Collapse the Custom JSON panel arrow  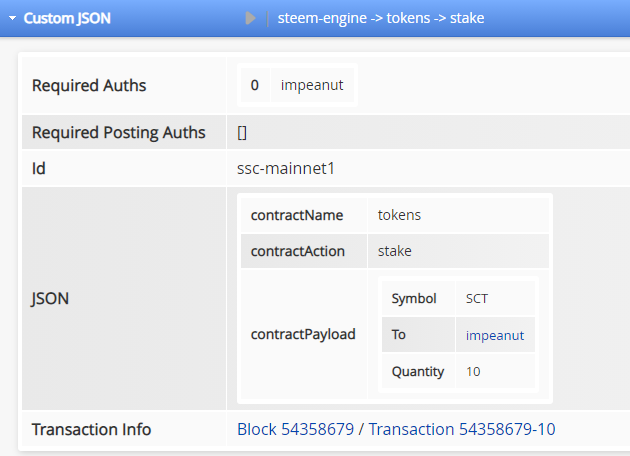click(12, 18)
